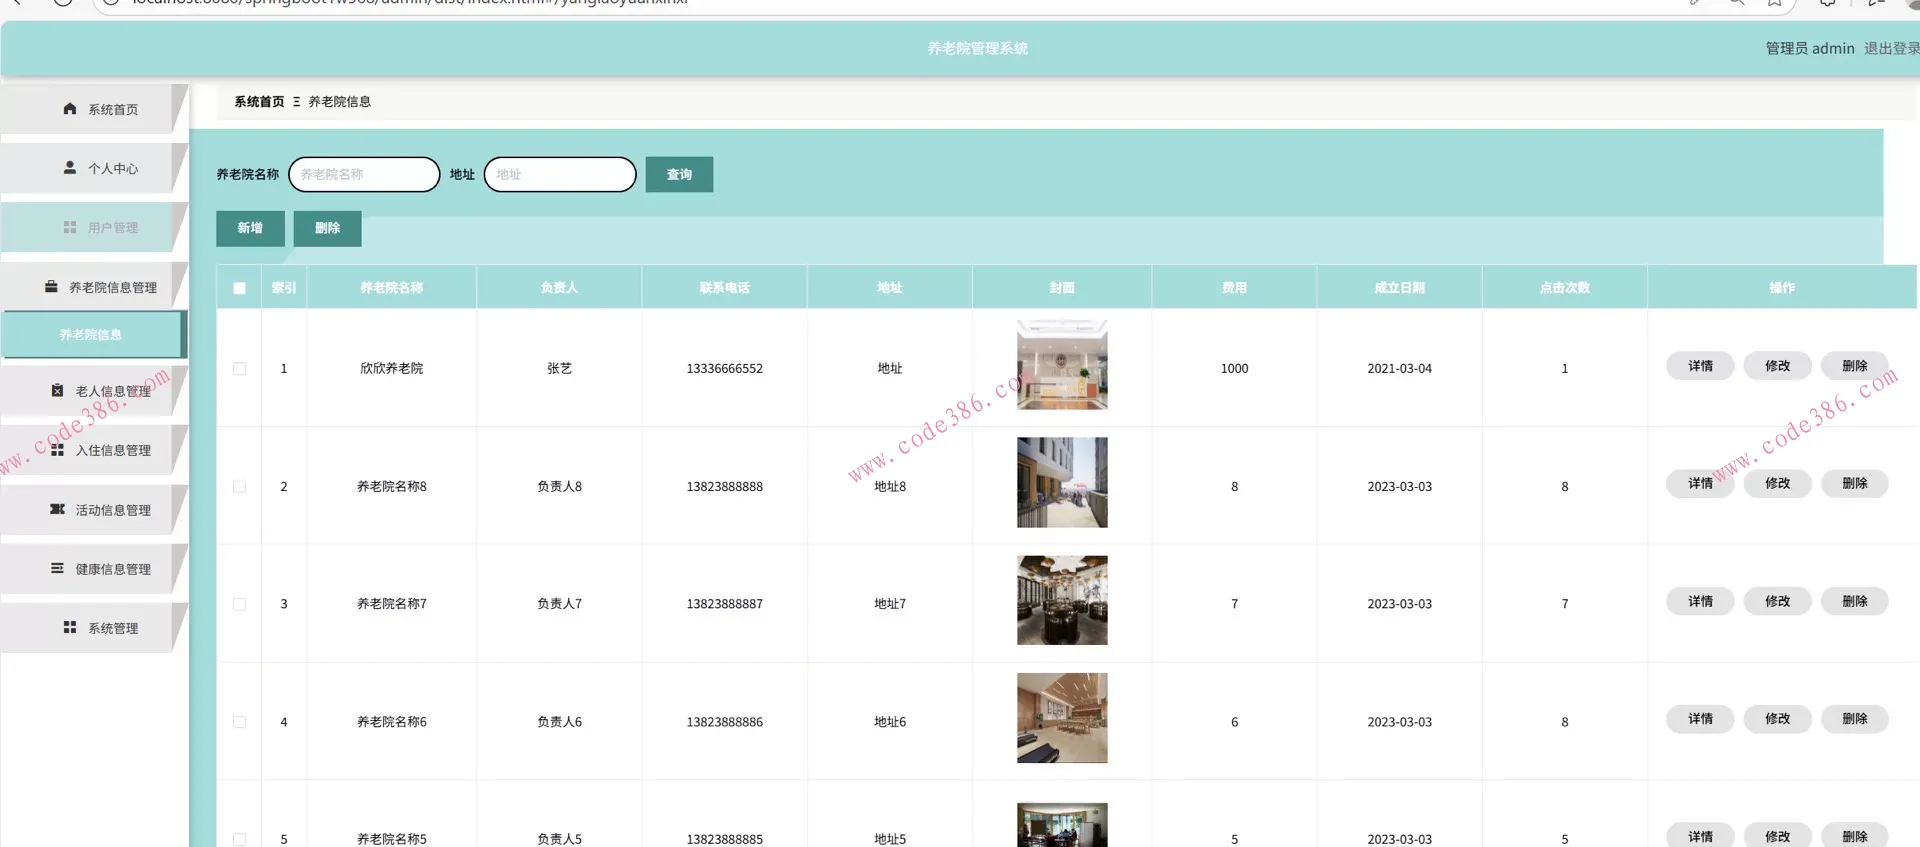Click the home icon beside 系统首页
Screen dimensions: 1920x847
(x=70, y=109)
